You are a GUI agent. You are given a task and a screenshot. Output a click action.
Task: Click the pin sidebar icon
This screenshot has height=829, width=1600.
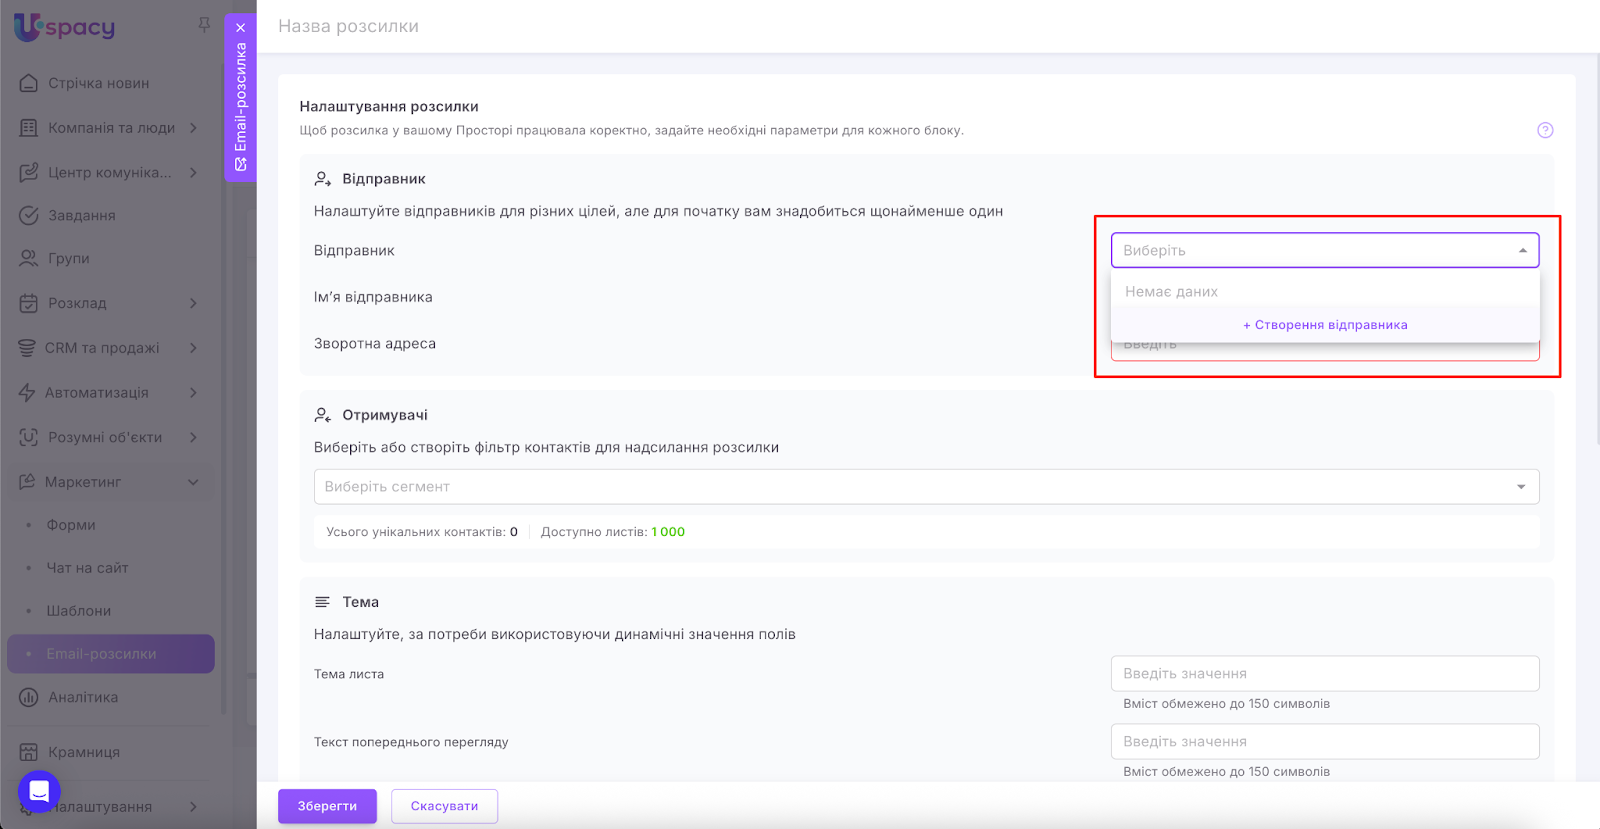[204, 25]
